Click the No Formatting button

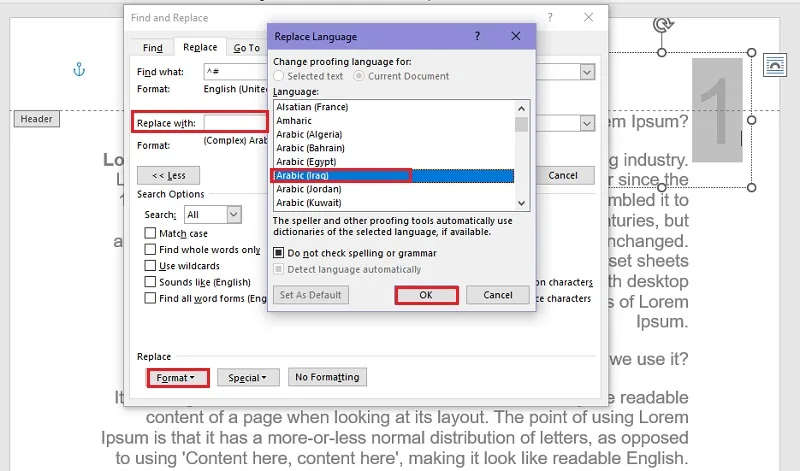pyautogui.click(x=327, y=377)
